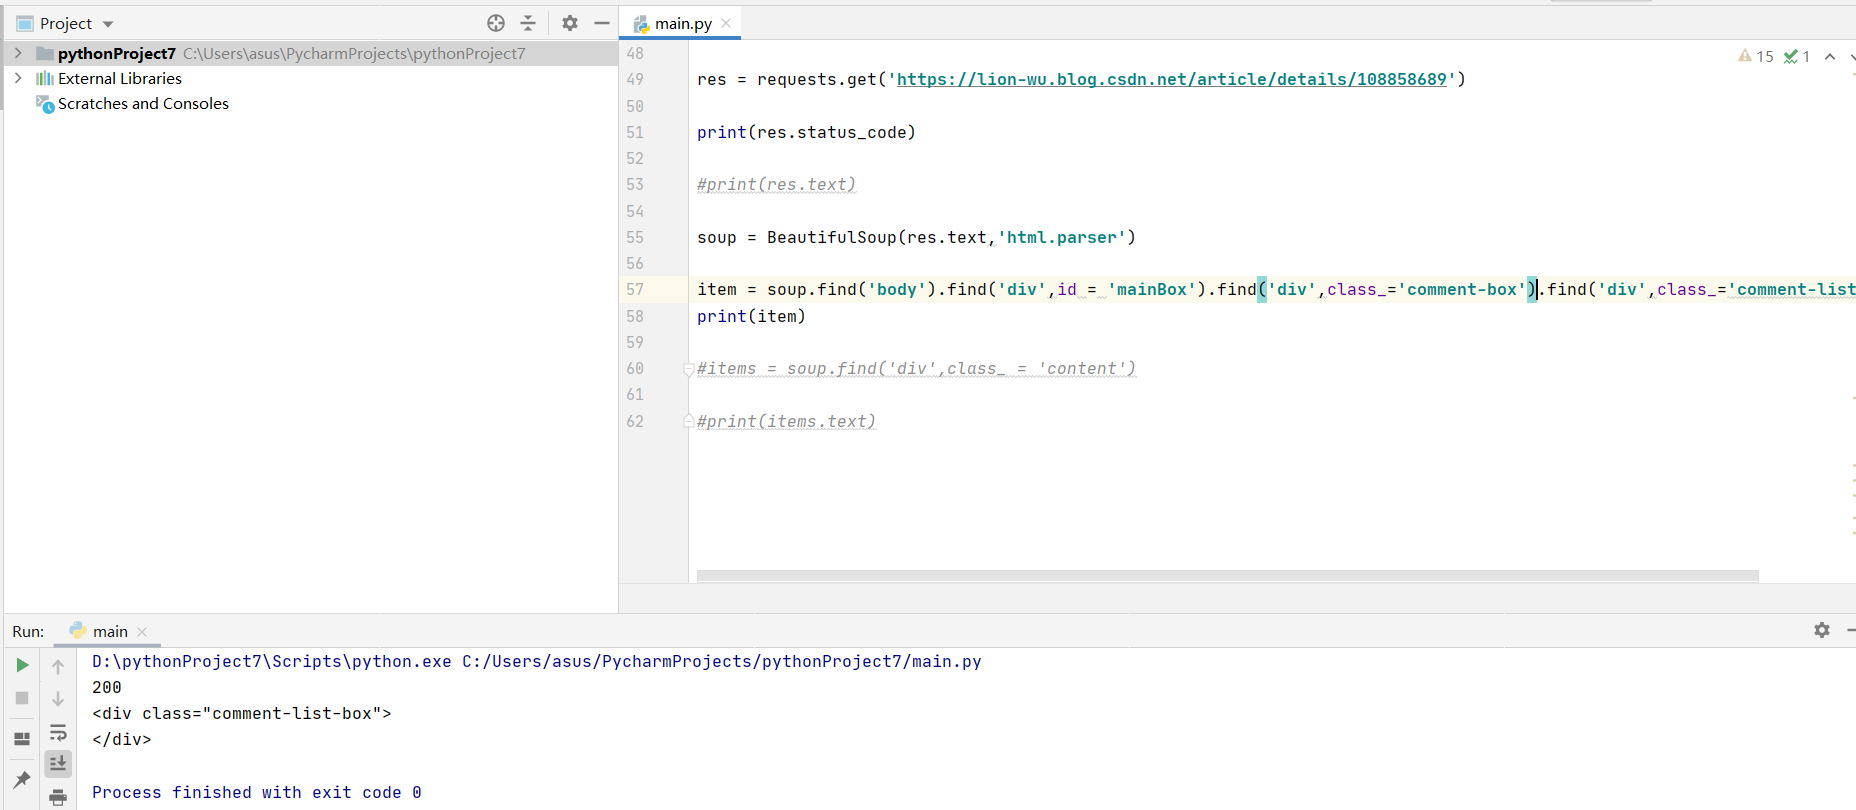1856x810 pixels.
Task: Click the locate current file target icon
Action: [x=496, y=23]
